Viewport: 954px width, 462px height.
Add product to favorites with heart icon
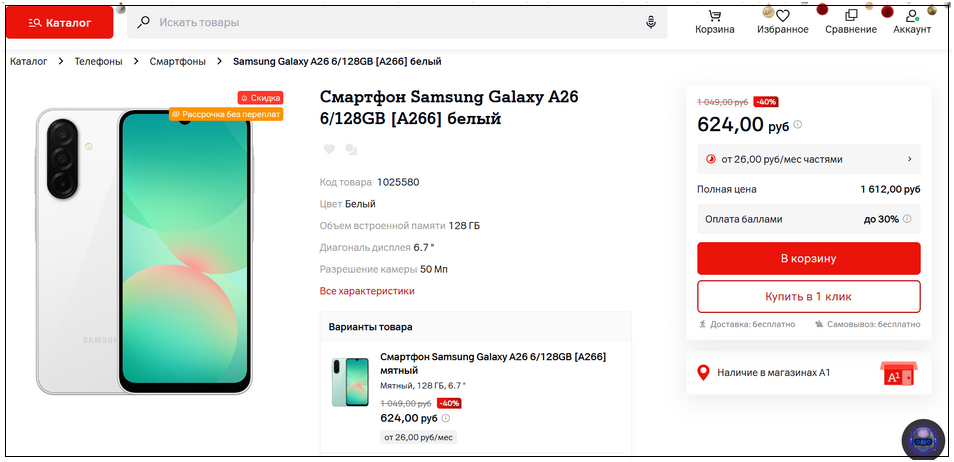[329, 149]
